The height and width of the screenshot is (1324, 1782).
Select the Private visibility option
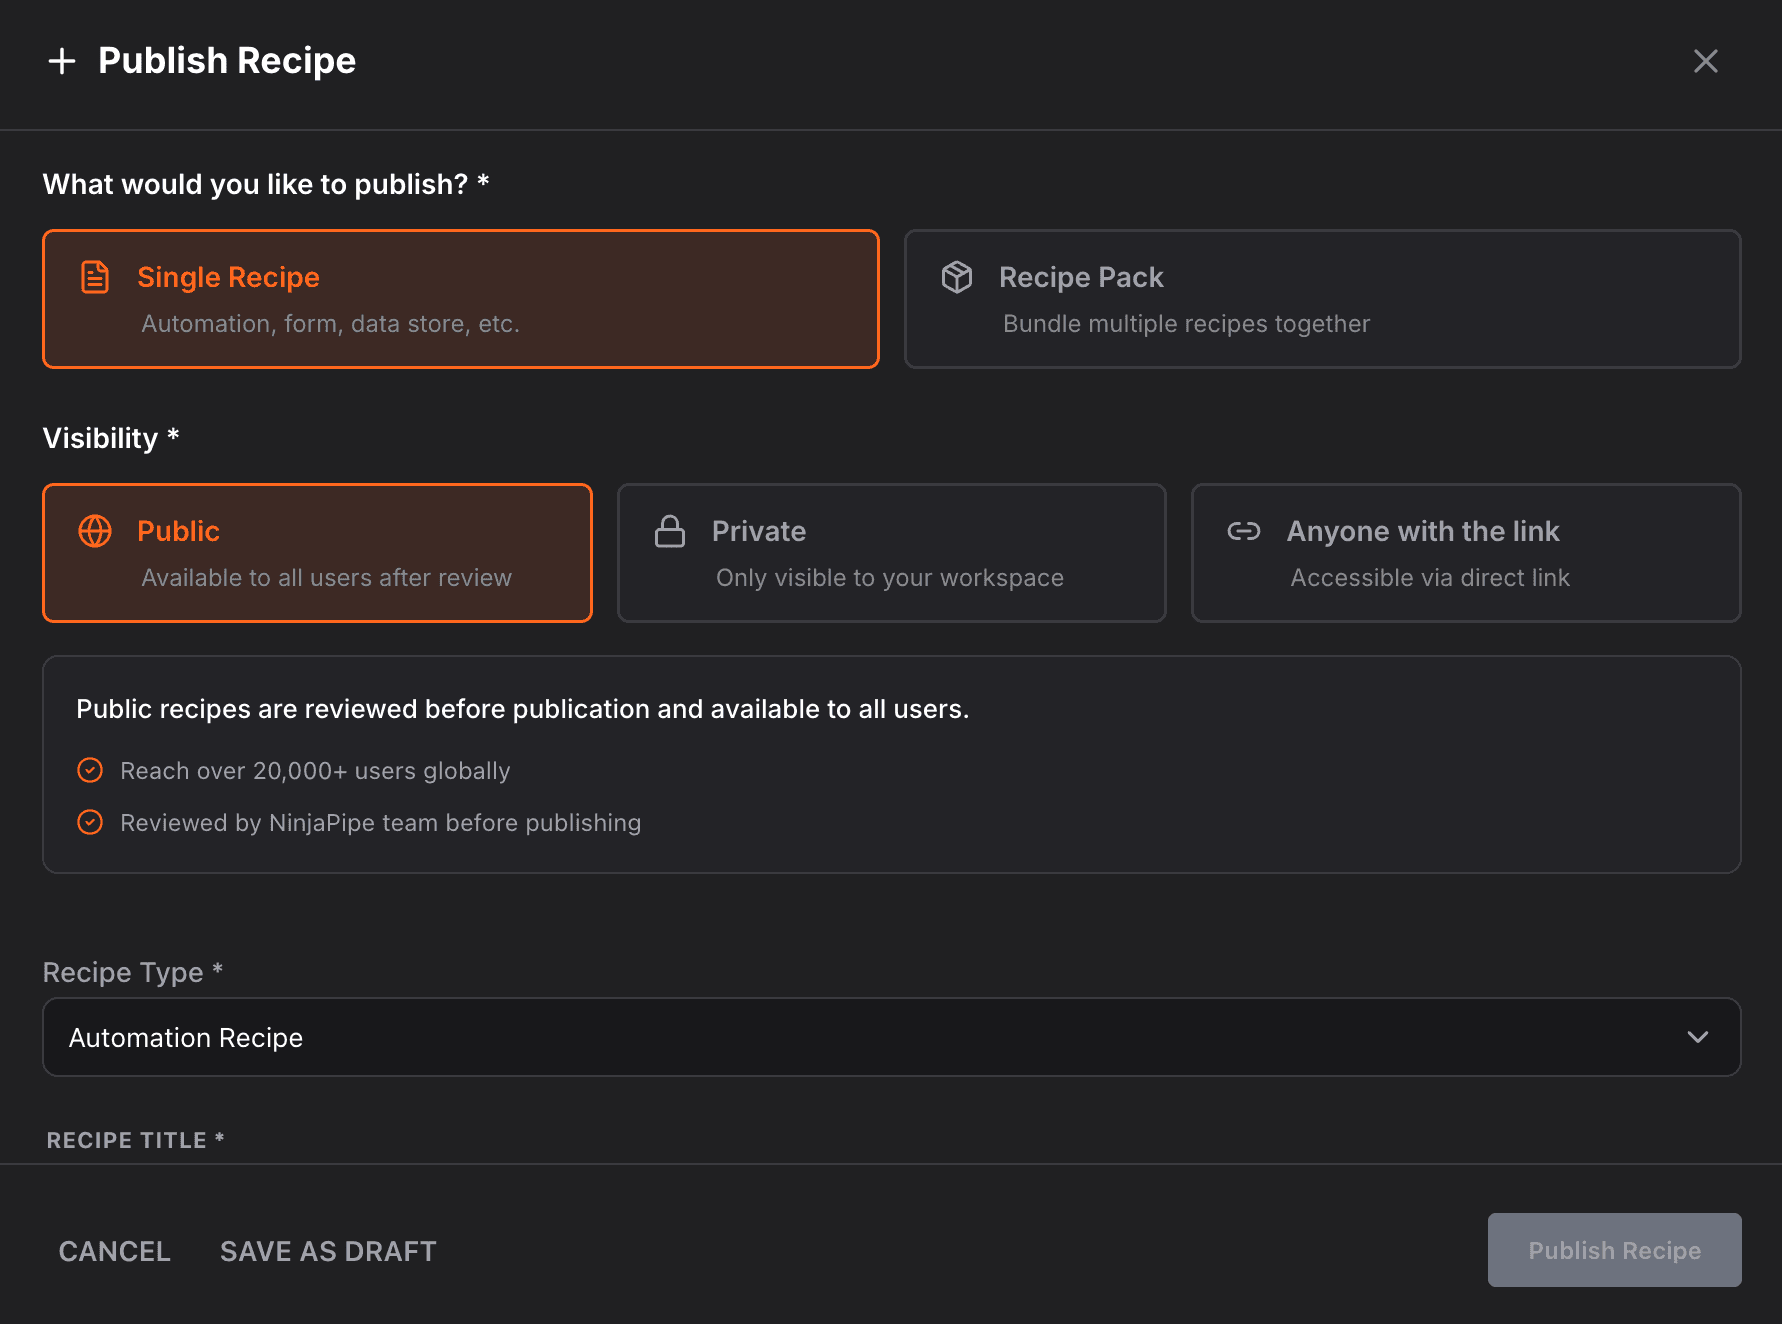(891, 553)
